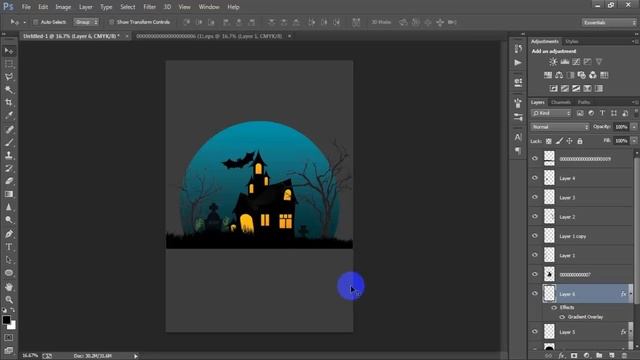Select the Magic Wand tool
Viewport: 640px width, 360px height.
click(9, 90)
